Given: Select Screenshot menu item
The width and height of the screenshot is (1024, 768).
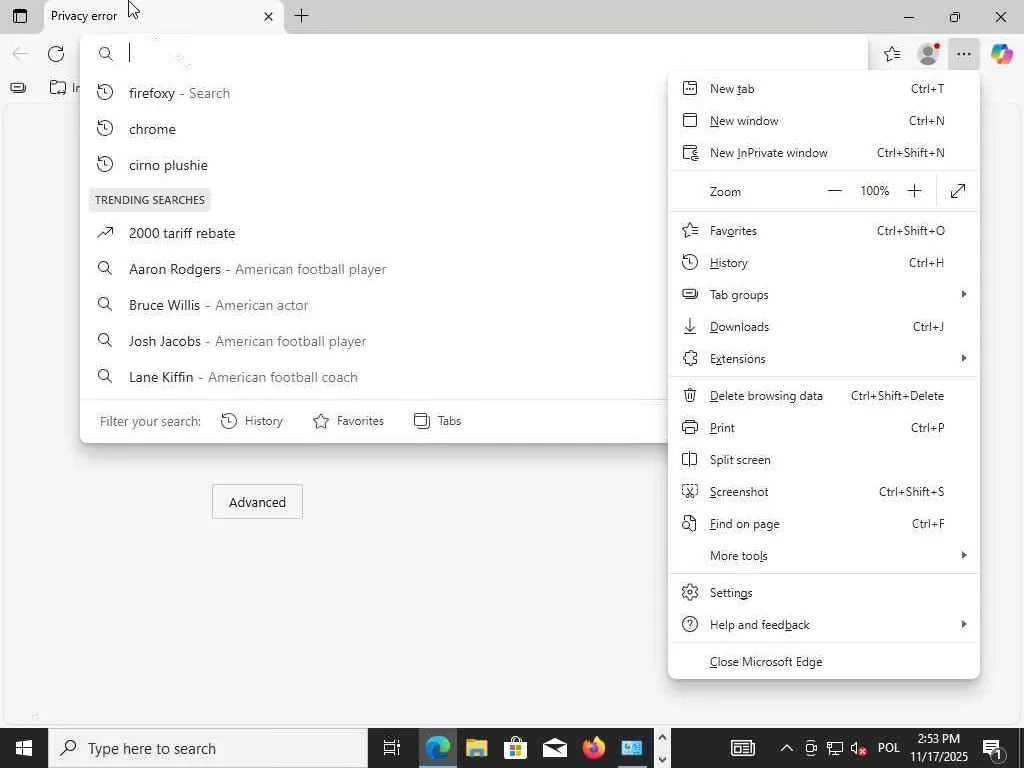Looking at the screenshot, I should (824, 492).
